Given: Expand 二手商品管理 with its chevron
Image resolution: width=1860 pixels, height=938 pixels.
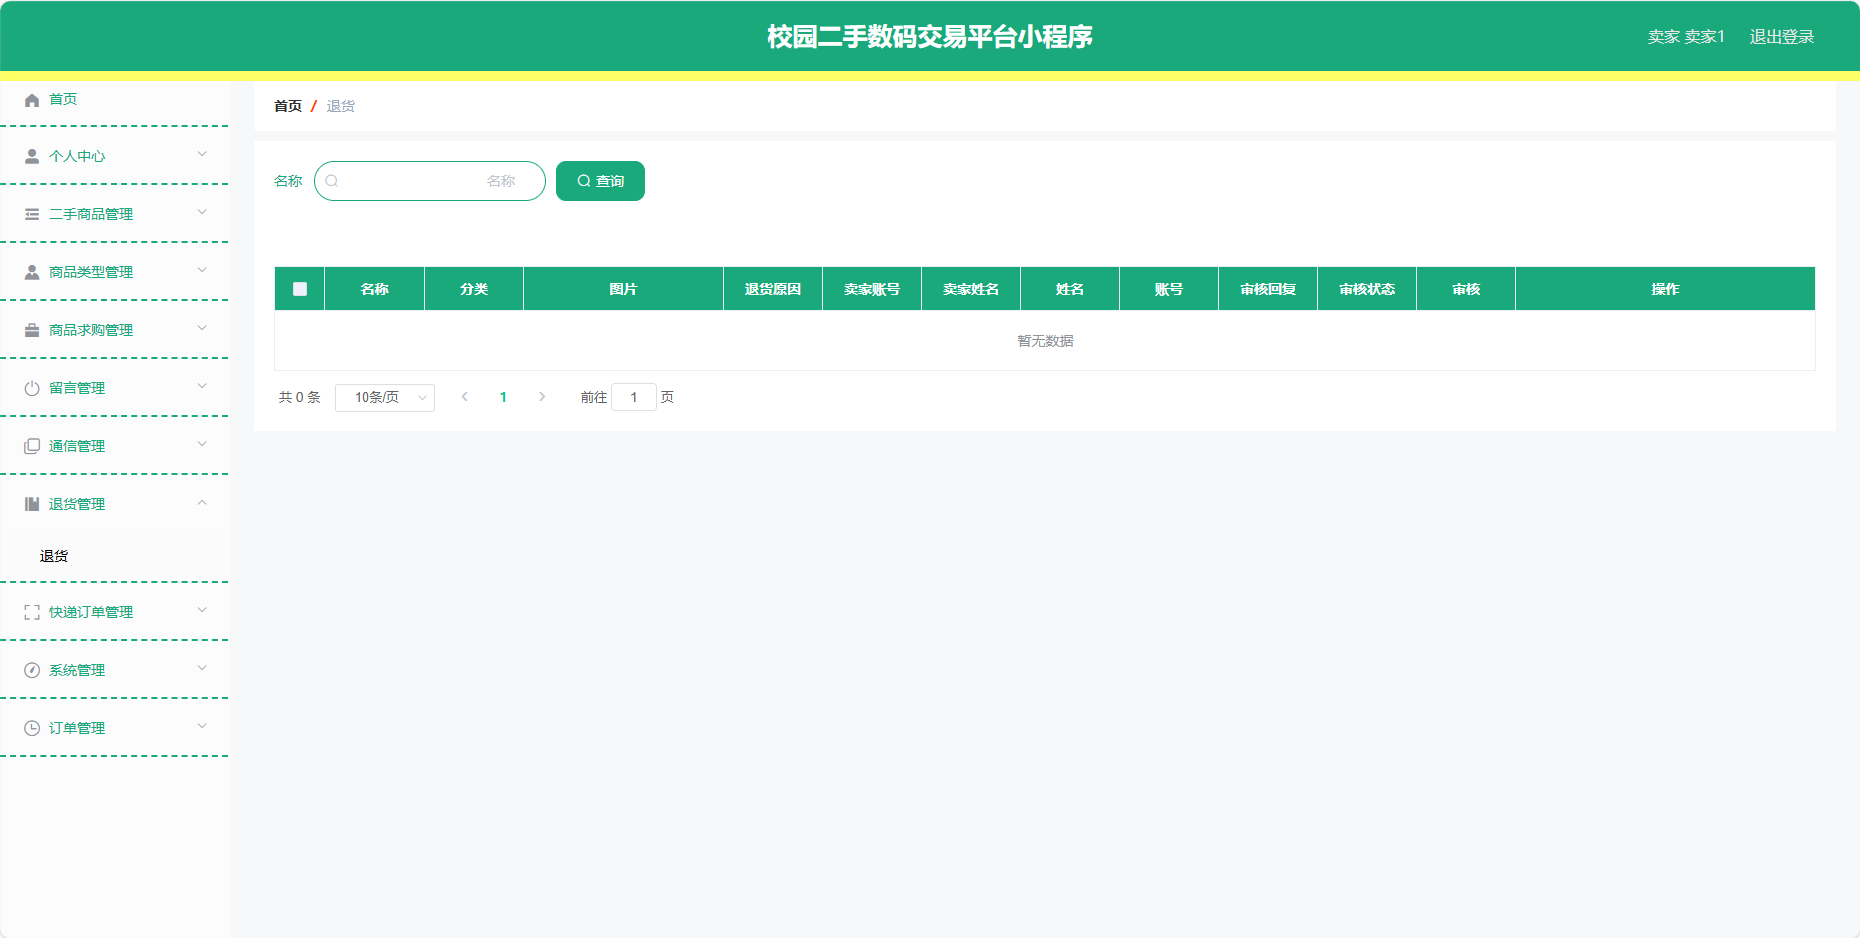Looking at the screenshot, I should point(202,212).
